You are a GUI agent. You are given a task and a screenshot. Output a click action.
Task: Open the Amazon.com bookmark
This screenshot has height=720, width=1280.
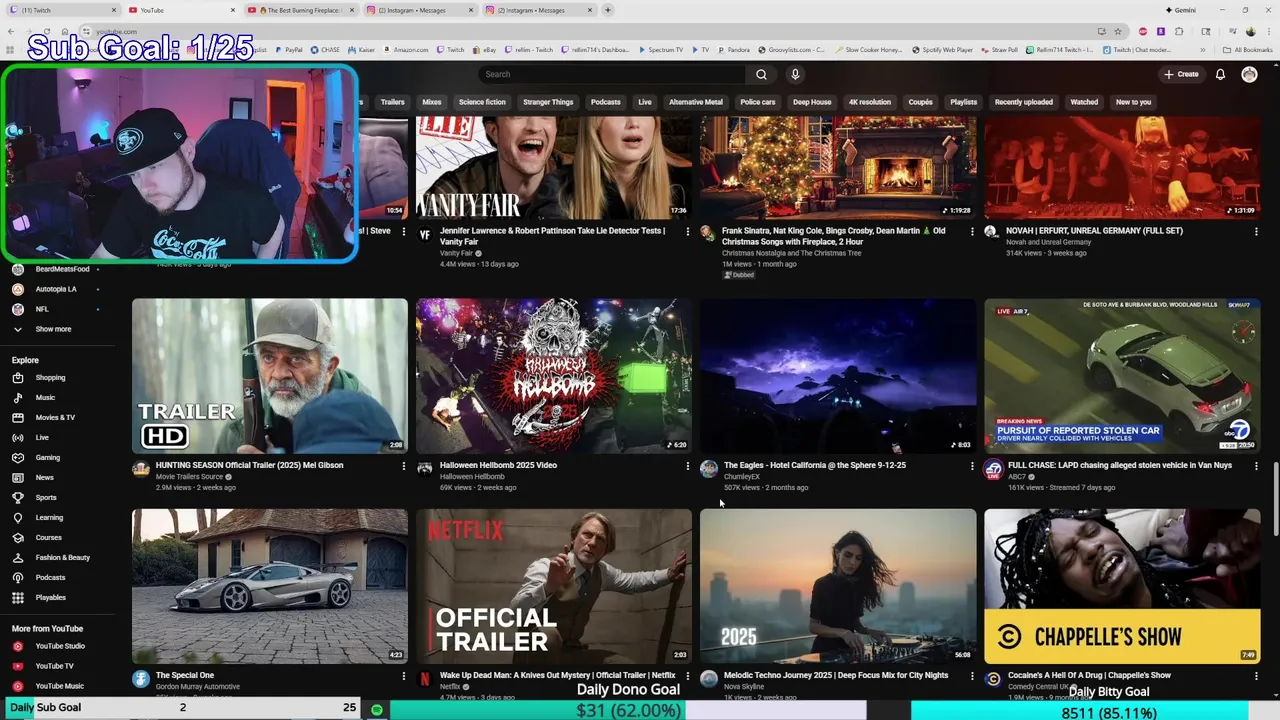click(x=404, y=49)
